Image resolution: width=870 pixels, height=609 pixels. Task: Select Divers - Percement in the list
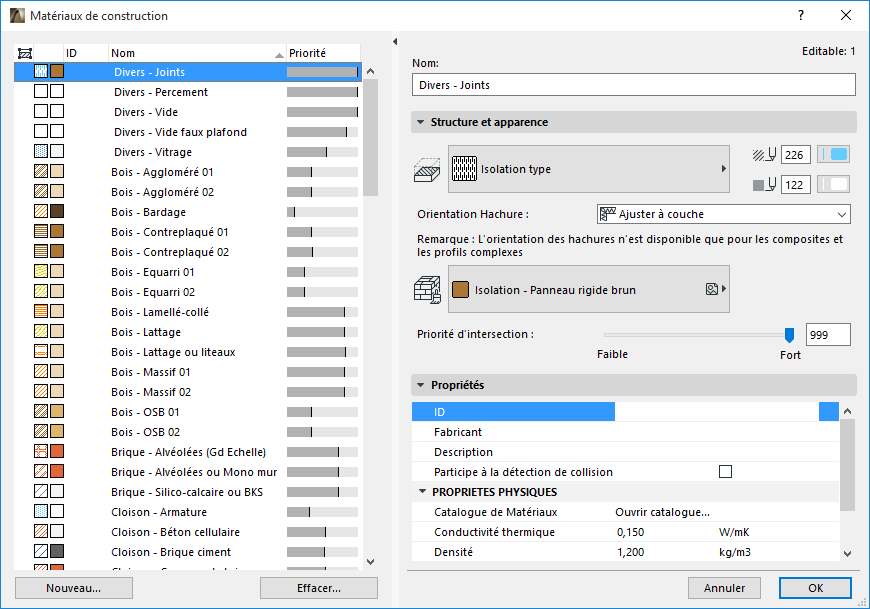click(x=188, y=92)
